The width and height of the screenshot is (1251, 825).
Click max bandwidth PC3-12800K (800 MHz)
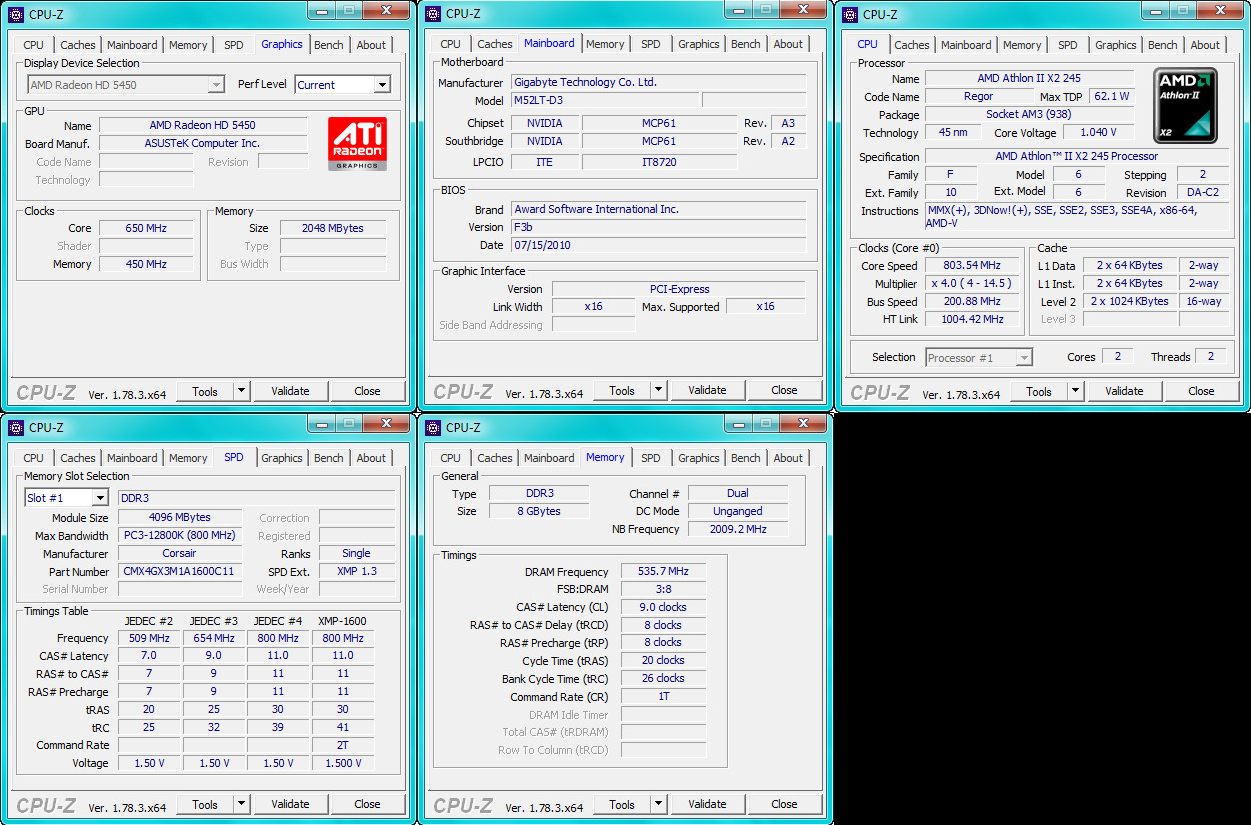[179, 535]
